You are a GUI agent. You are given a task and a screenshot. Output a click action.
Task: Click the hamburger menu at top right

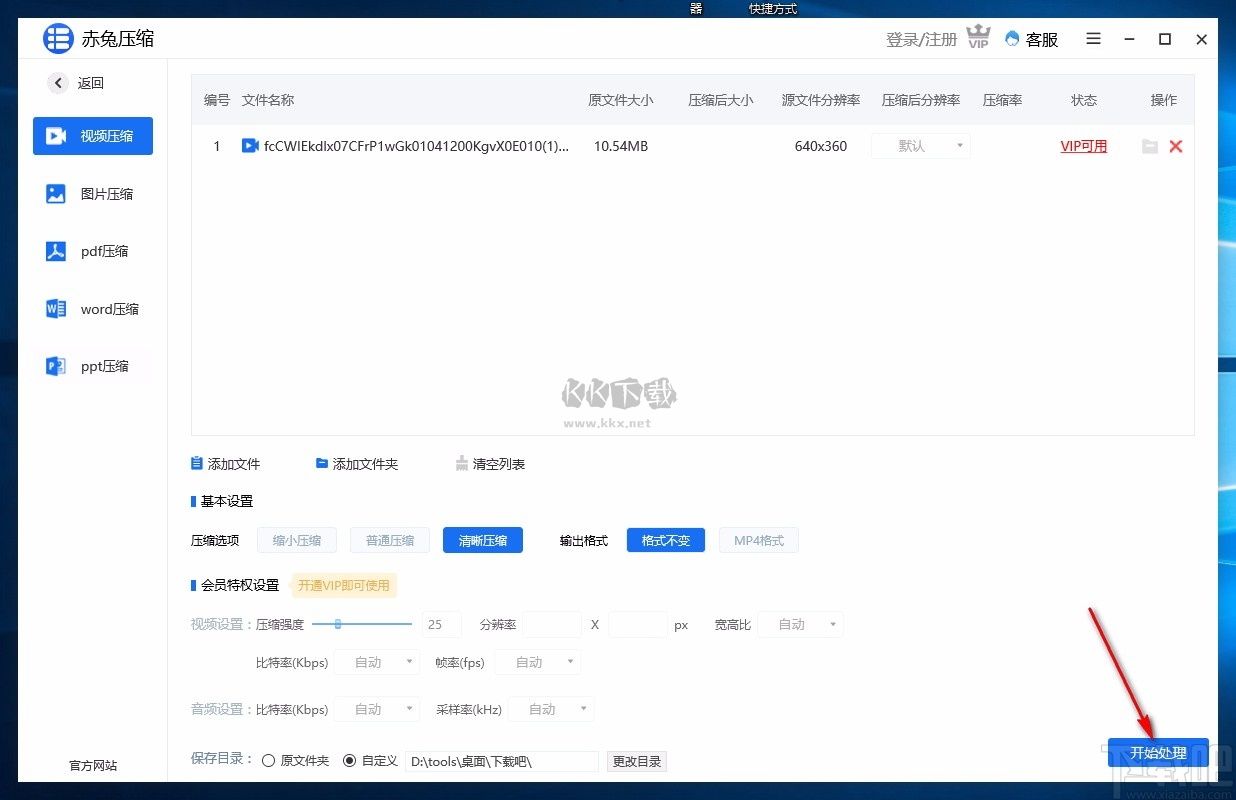1093,39
